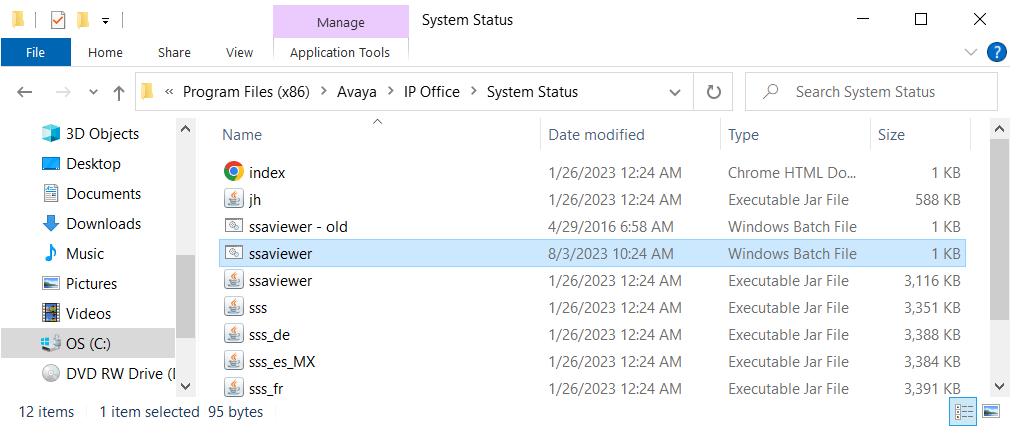Open subfolder list after IP Office in path
1010x428 pixels.
pos(473,92)
